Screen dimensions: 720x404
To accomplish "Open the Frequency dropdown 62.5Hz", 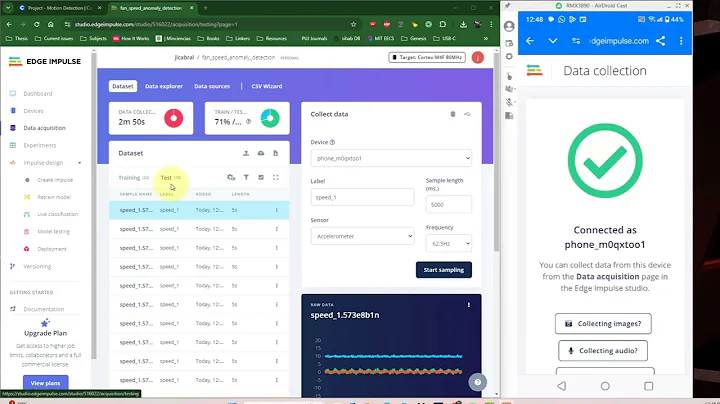I will [x=448, y=243].
